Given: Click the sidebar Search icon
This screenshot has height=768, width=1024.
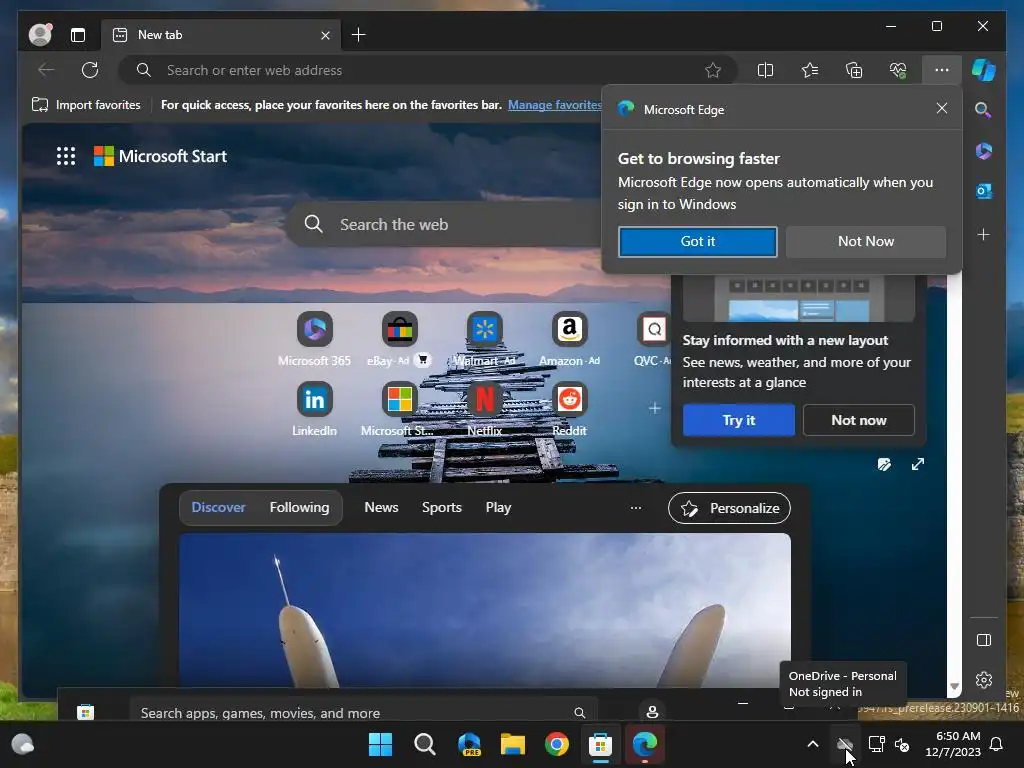Looking at the screenshot, I should click(984, 110).
